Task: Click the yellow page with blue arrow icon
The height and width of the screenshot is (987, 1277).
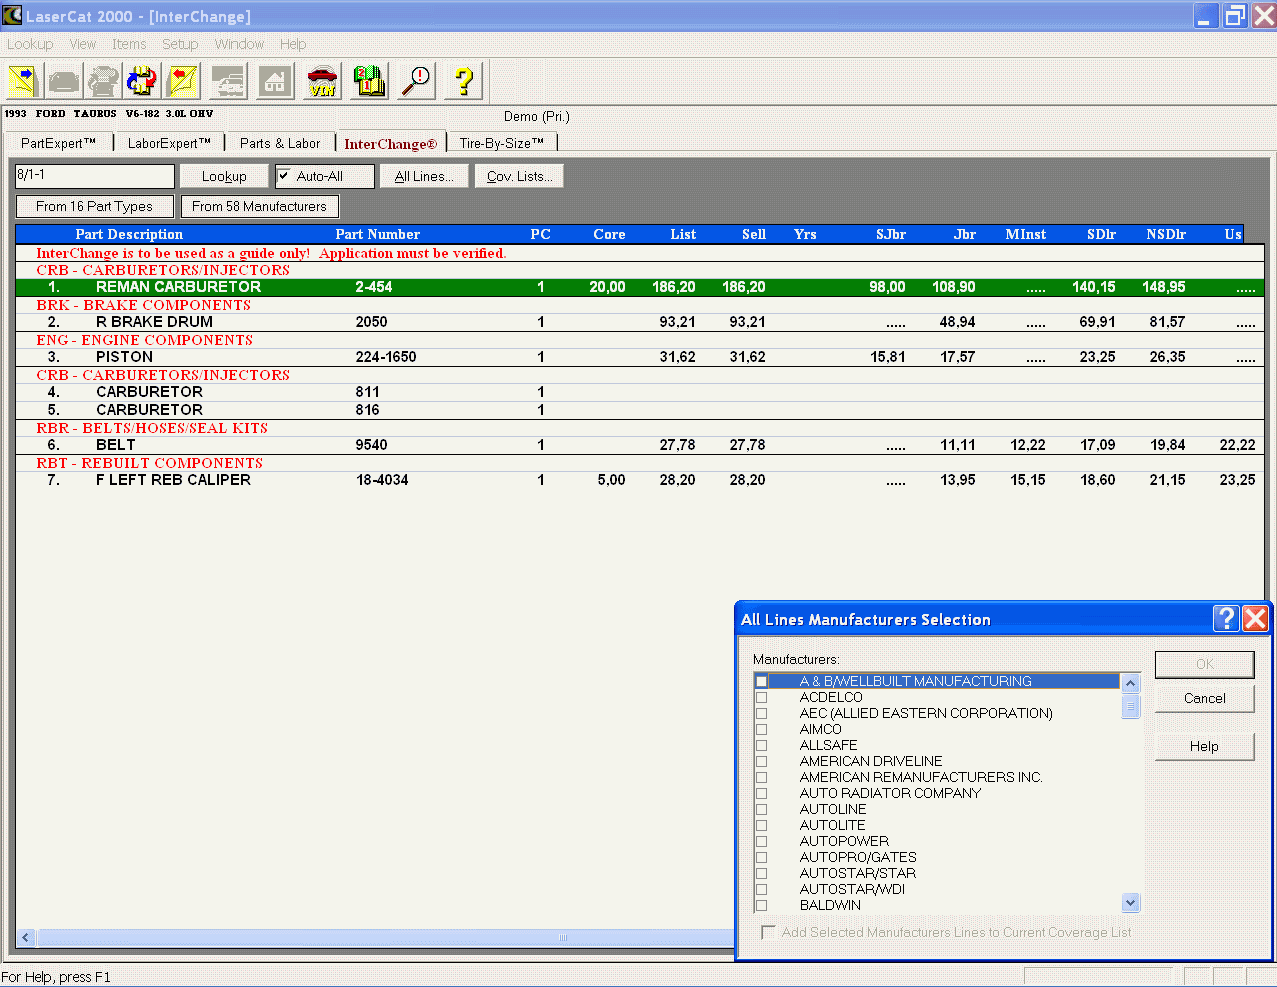Action: (22, 81)
